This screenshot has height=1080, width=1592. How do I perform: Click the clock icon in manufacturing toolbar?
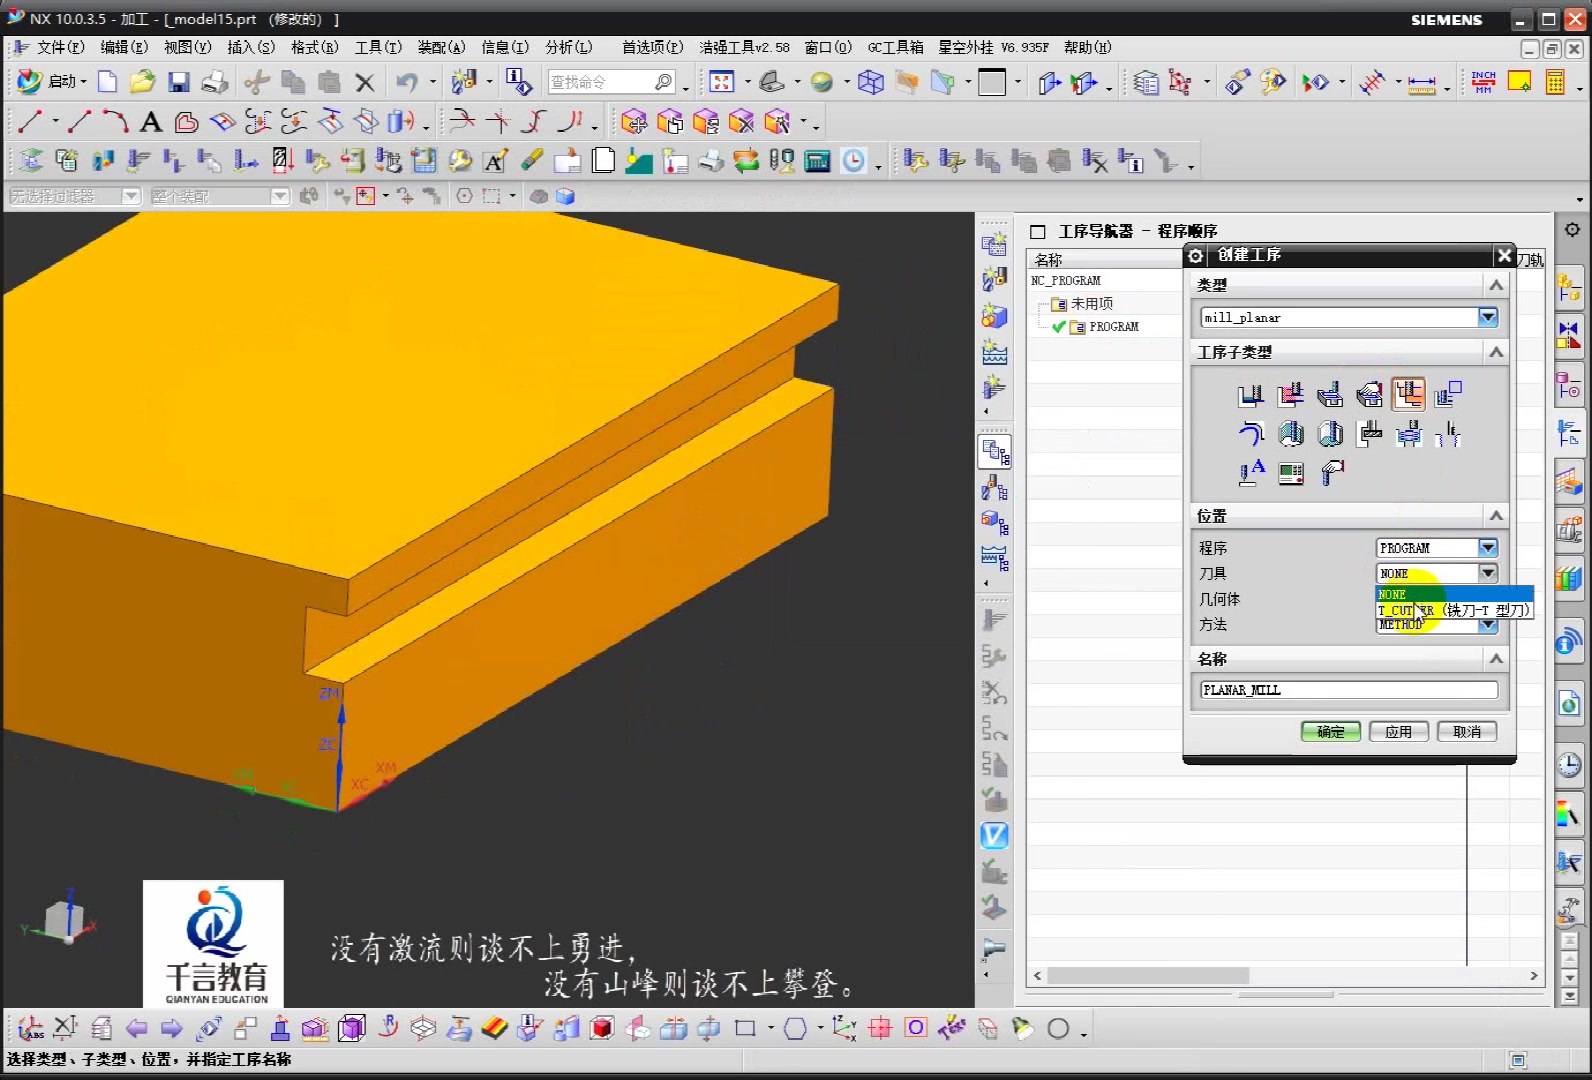(854, 160)
